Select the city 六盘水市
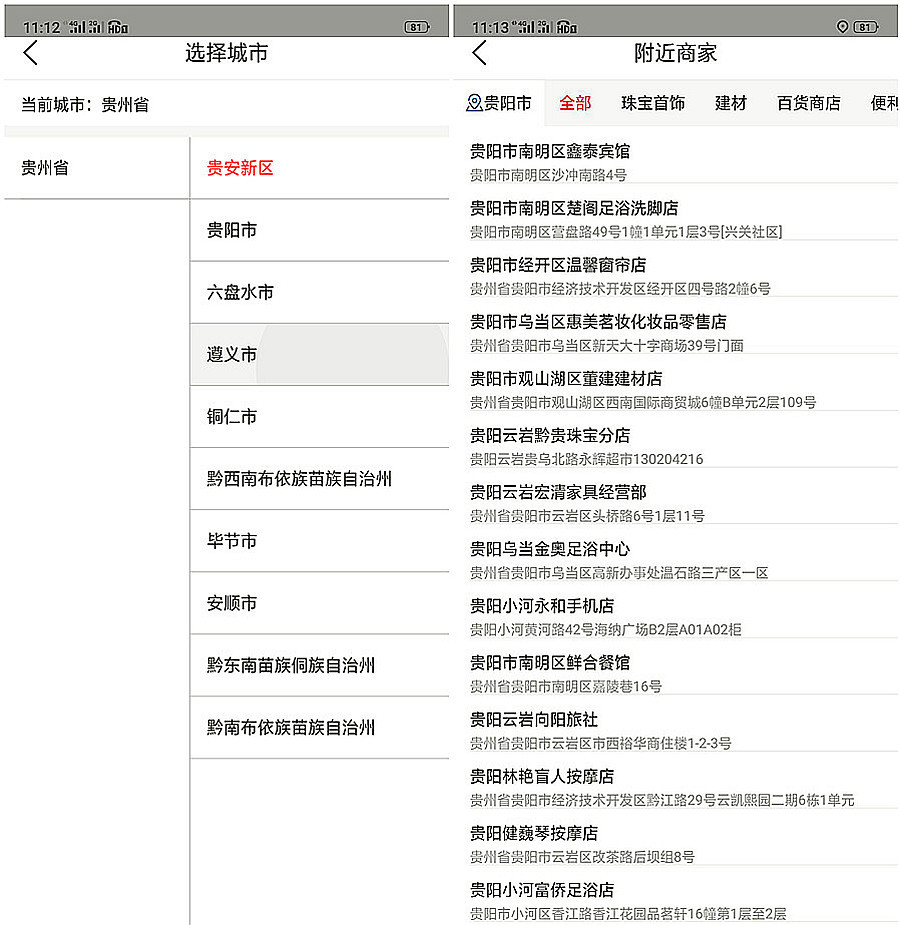 (x=320, y=293)
